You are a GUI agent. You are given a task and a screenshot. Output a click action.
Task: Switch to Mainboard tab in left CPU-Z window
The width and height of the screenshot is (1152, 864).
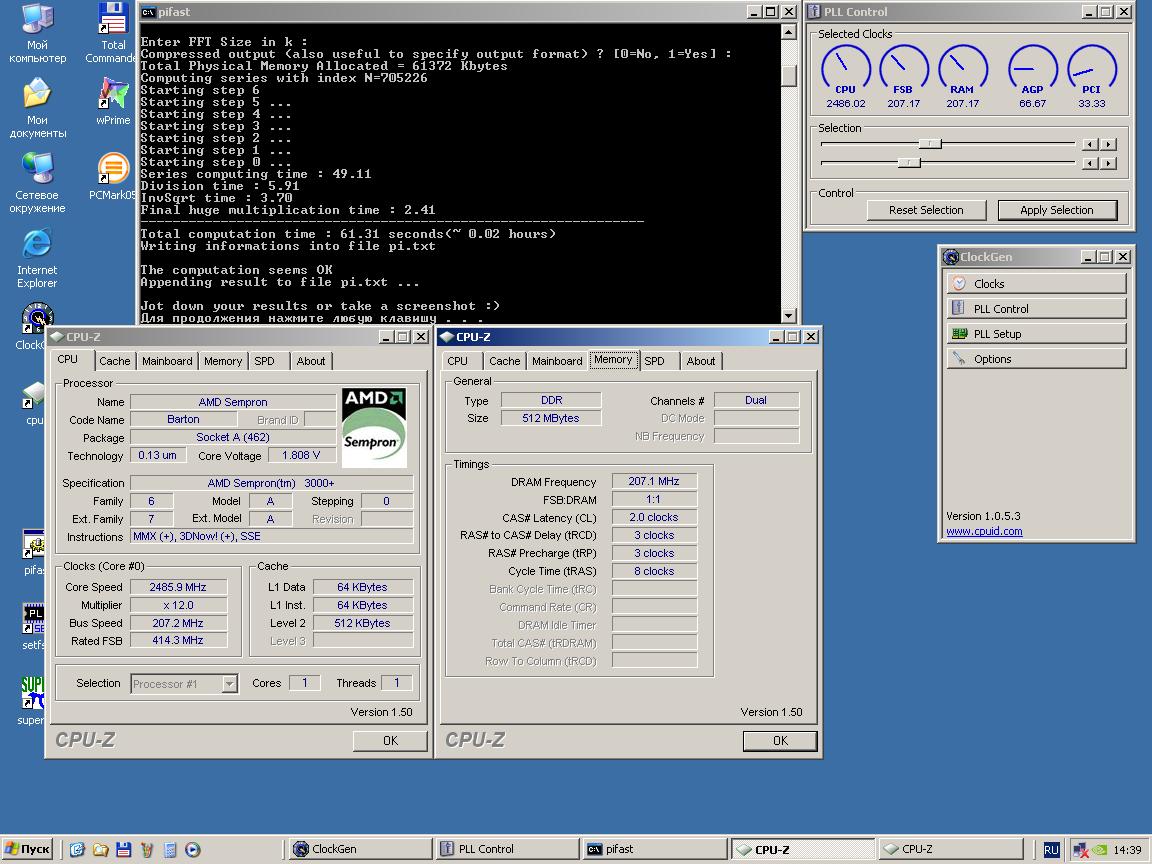coord(167,361)
